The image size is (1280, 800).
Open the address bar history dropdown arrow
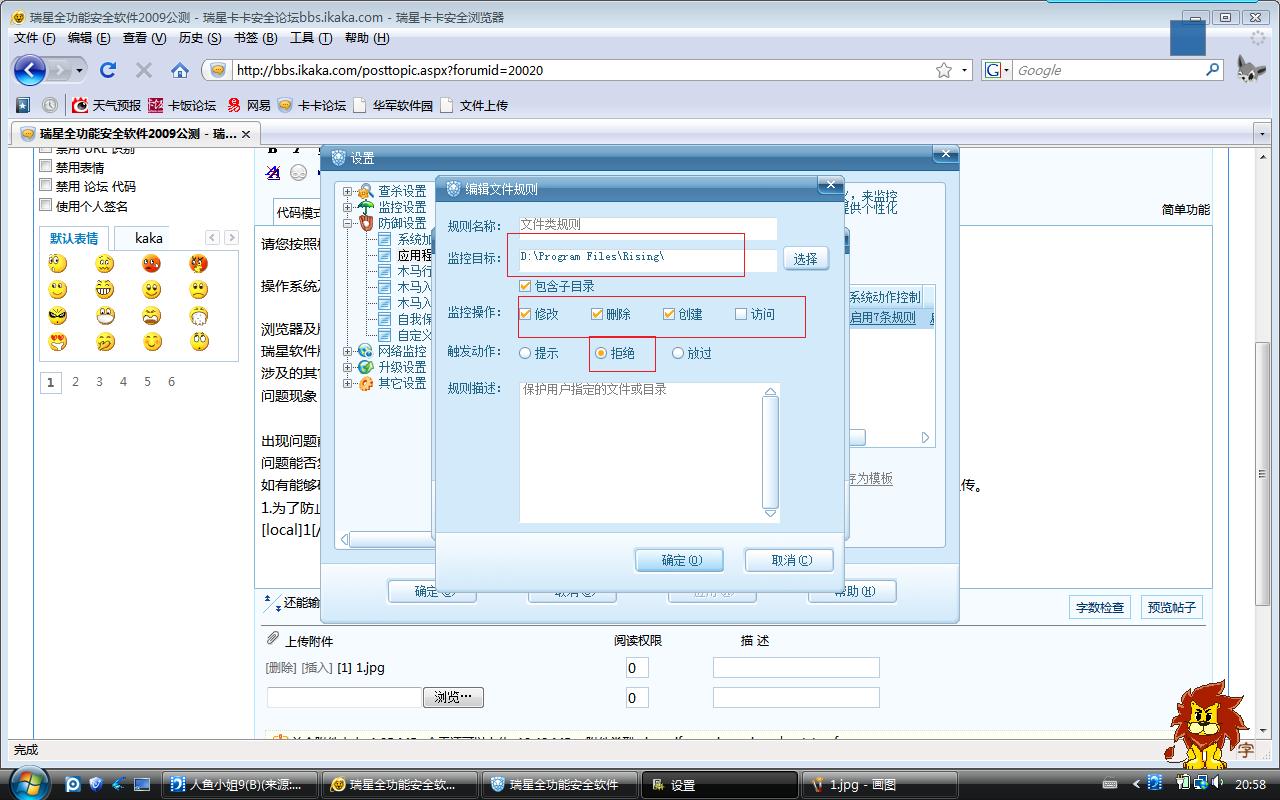965,70
